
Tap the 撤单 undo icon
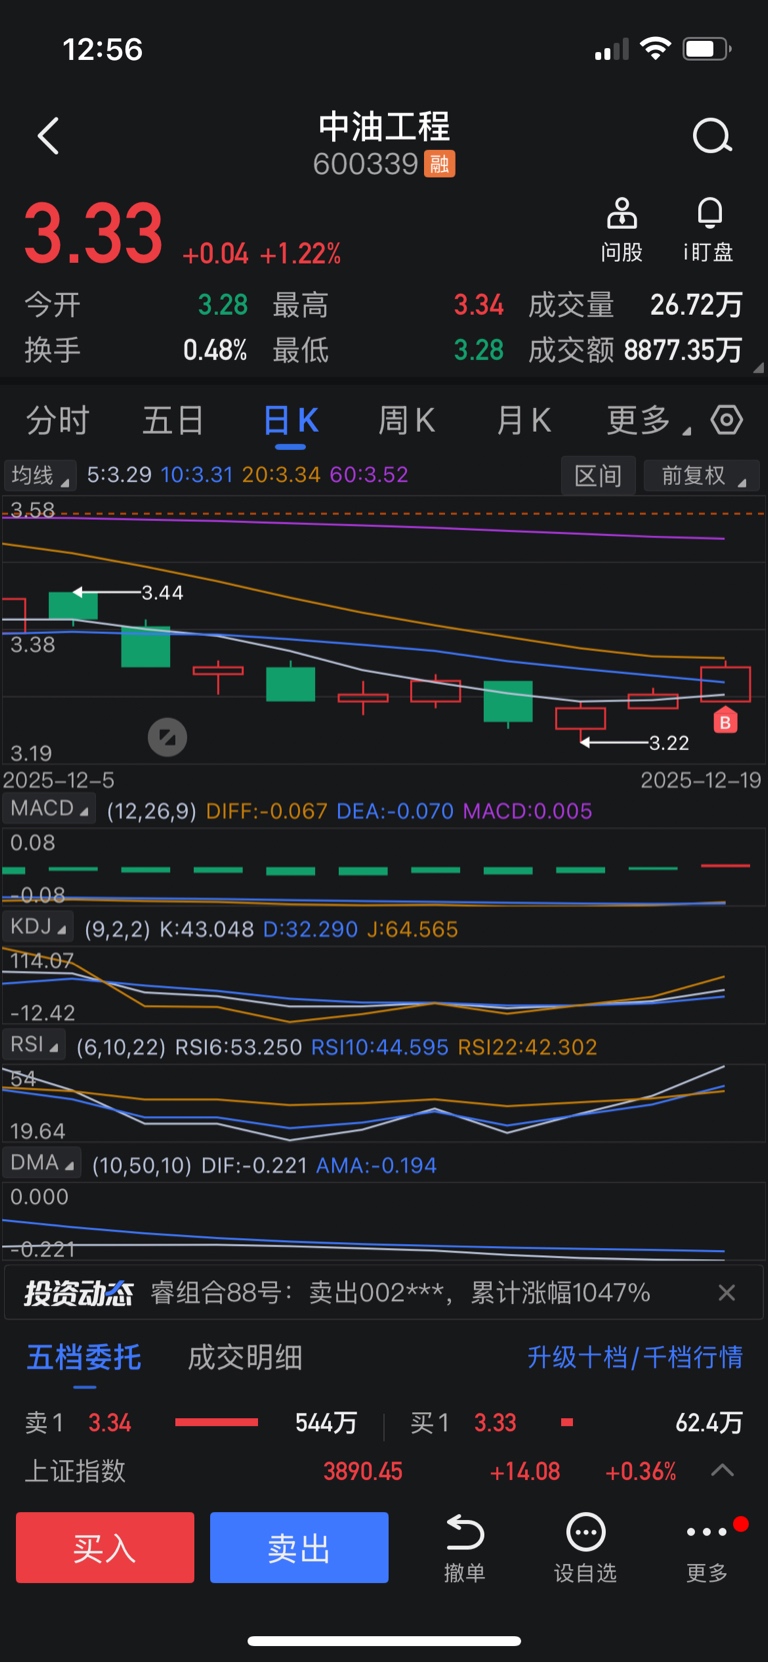[x=464, y=1532]
